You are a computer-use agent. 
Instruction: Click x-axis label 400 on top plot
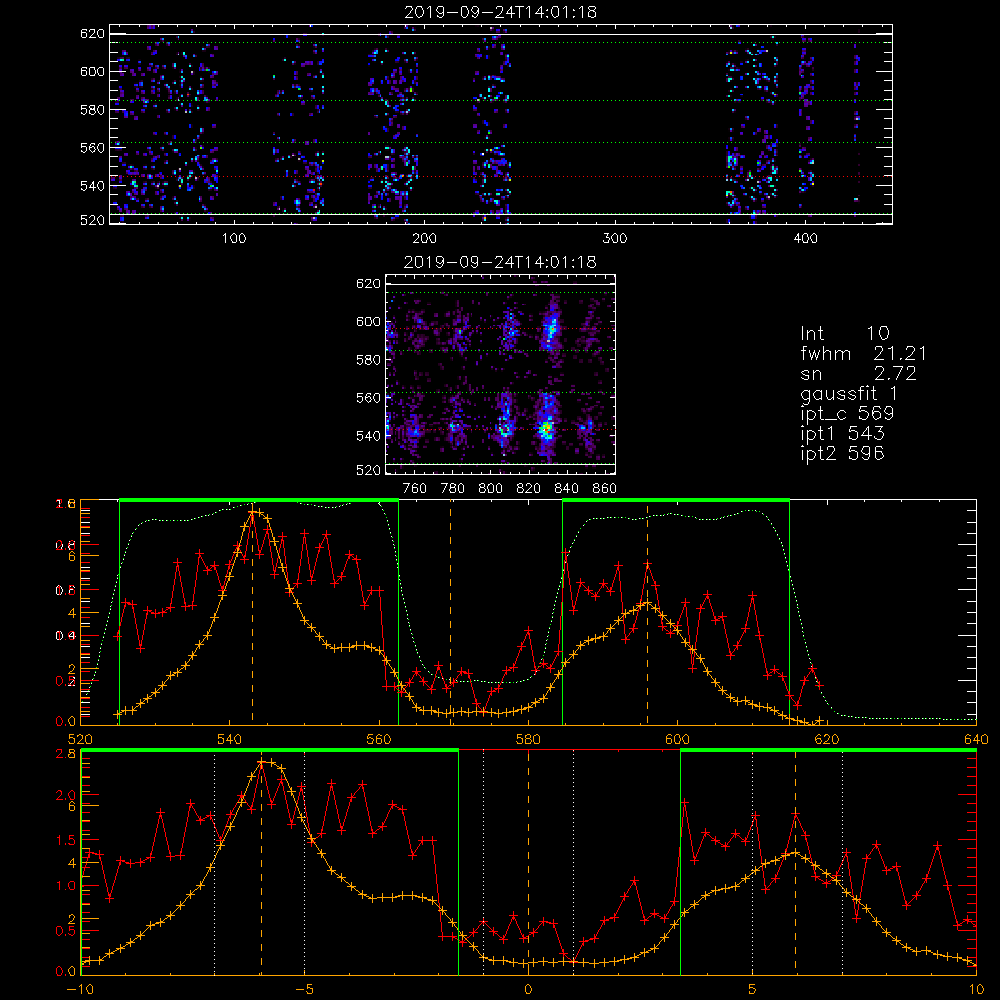(805, 239)
